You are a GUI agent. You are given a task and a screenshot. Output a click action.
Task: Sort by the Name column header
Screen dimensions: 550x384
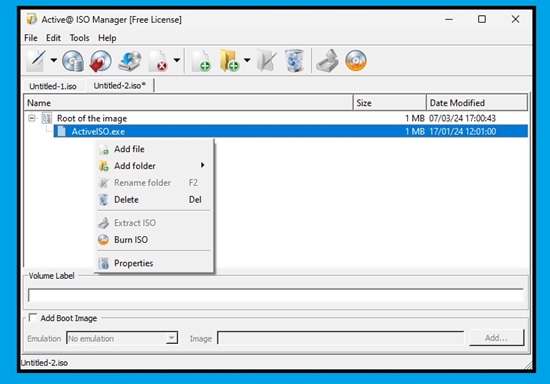tap(188, 103)
